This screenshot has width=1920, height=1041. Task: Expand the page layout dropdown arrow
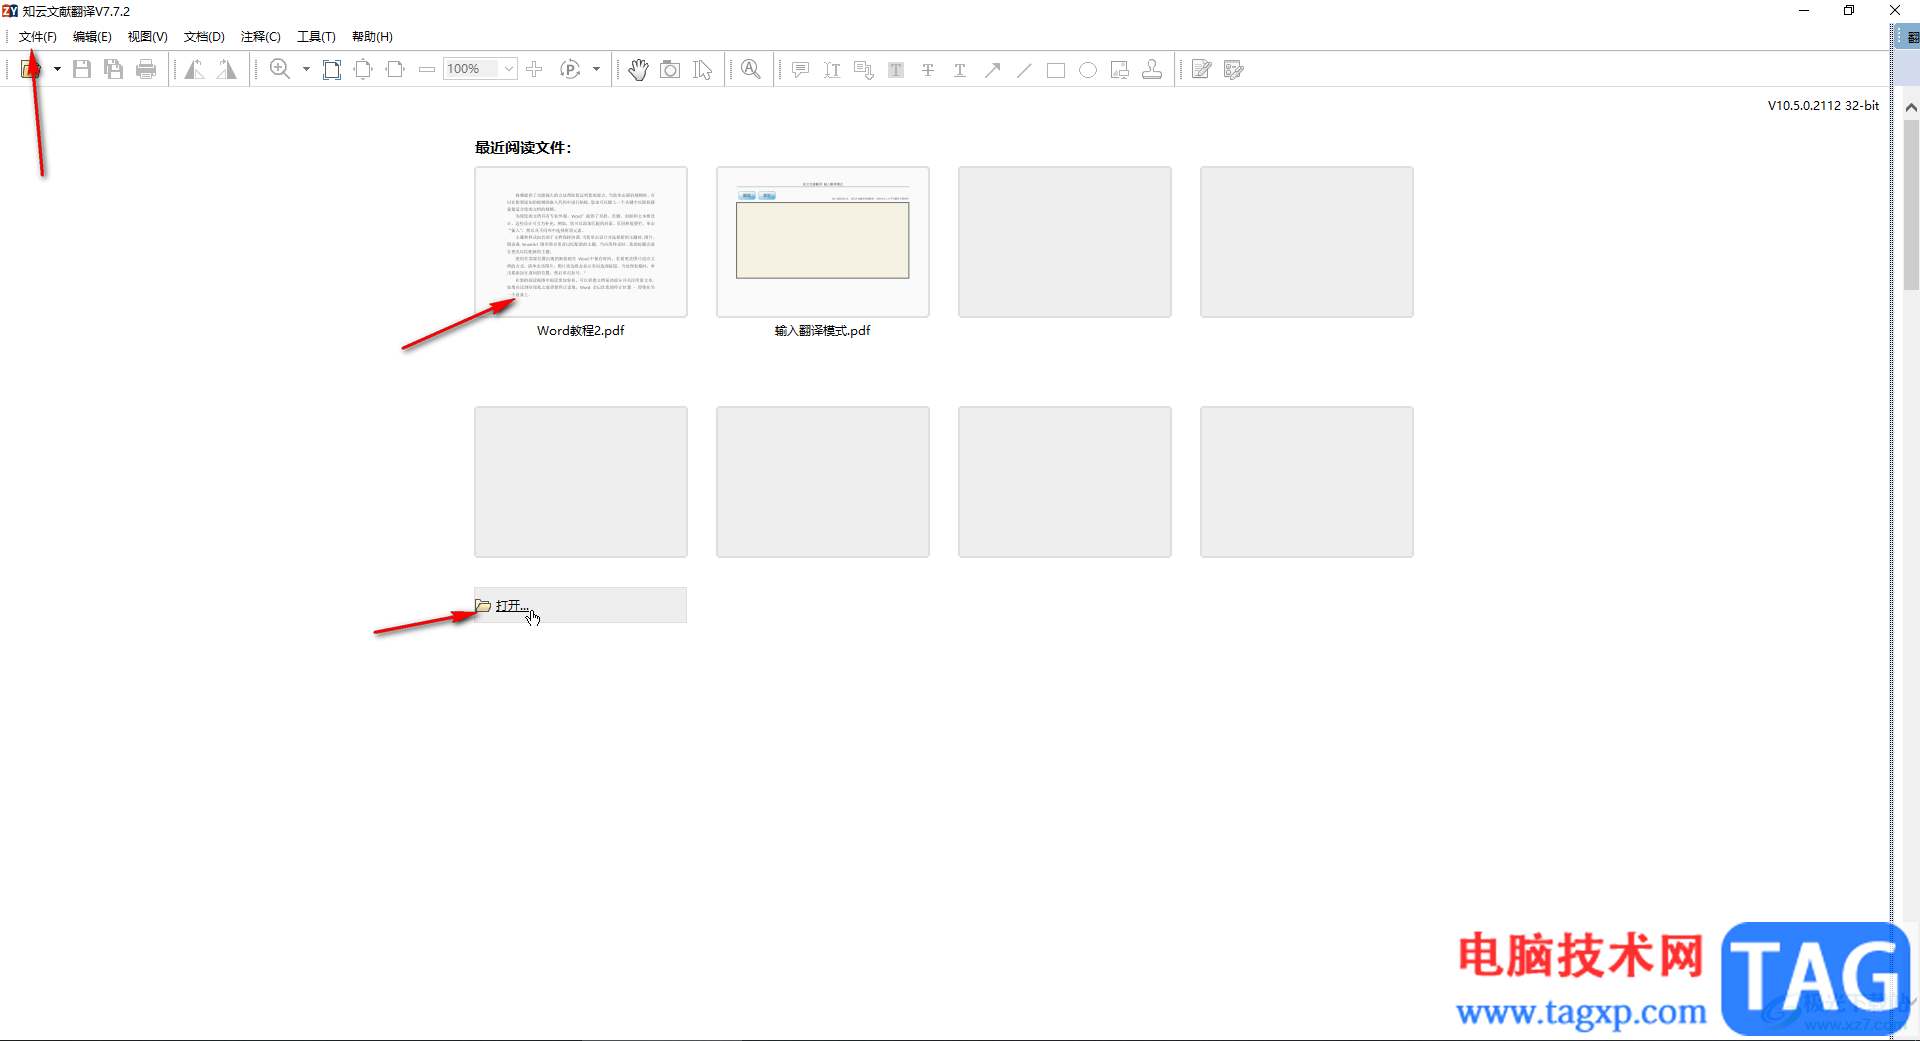coord(596,69)
